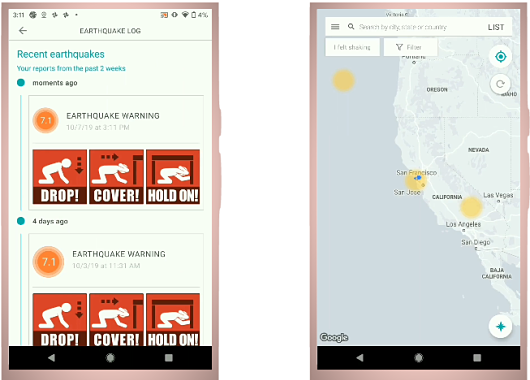Tap the San Diego map label
Image resolution: width=530 pixels, height=380 pixels.
pos(476,242)
